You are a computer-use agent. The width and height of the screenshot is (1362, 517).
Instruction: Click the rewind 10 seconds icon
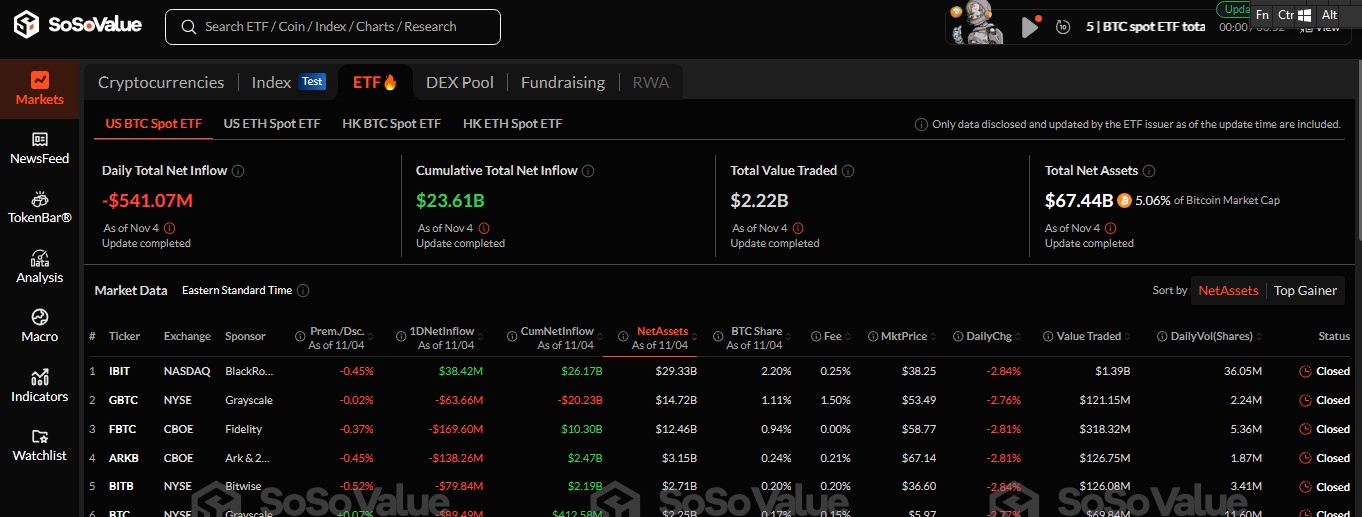(1063, 27)
